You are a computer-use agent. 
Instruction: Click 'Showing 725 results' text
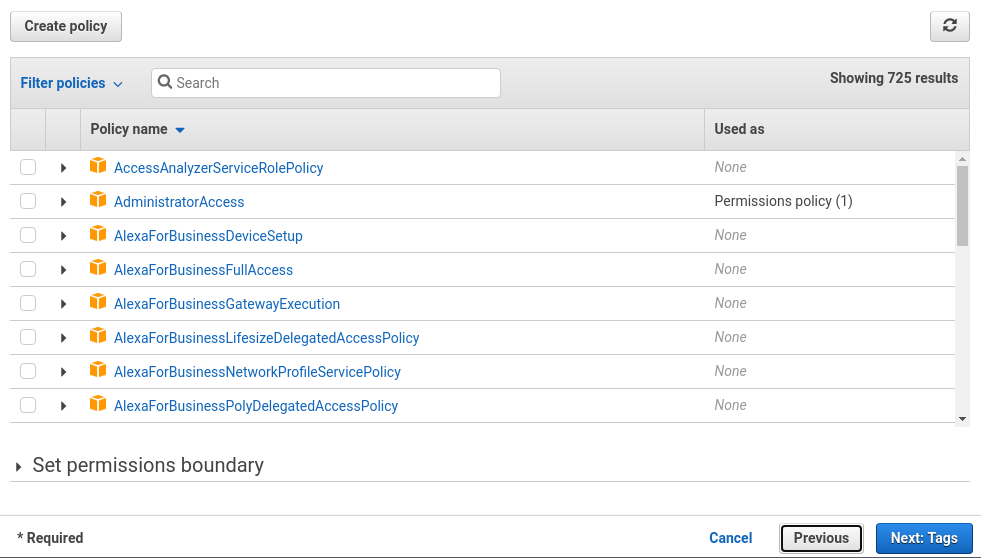(x=893, y=78)
